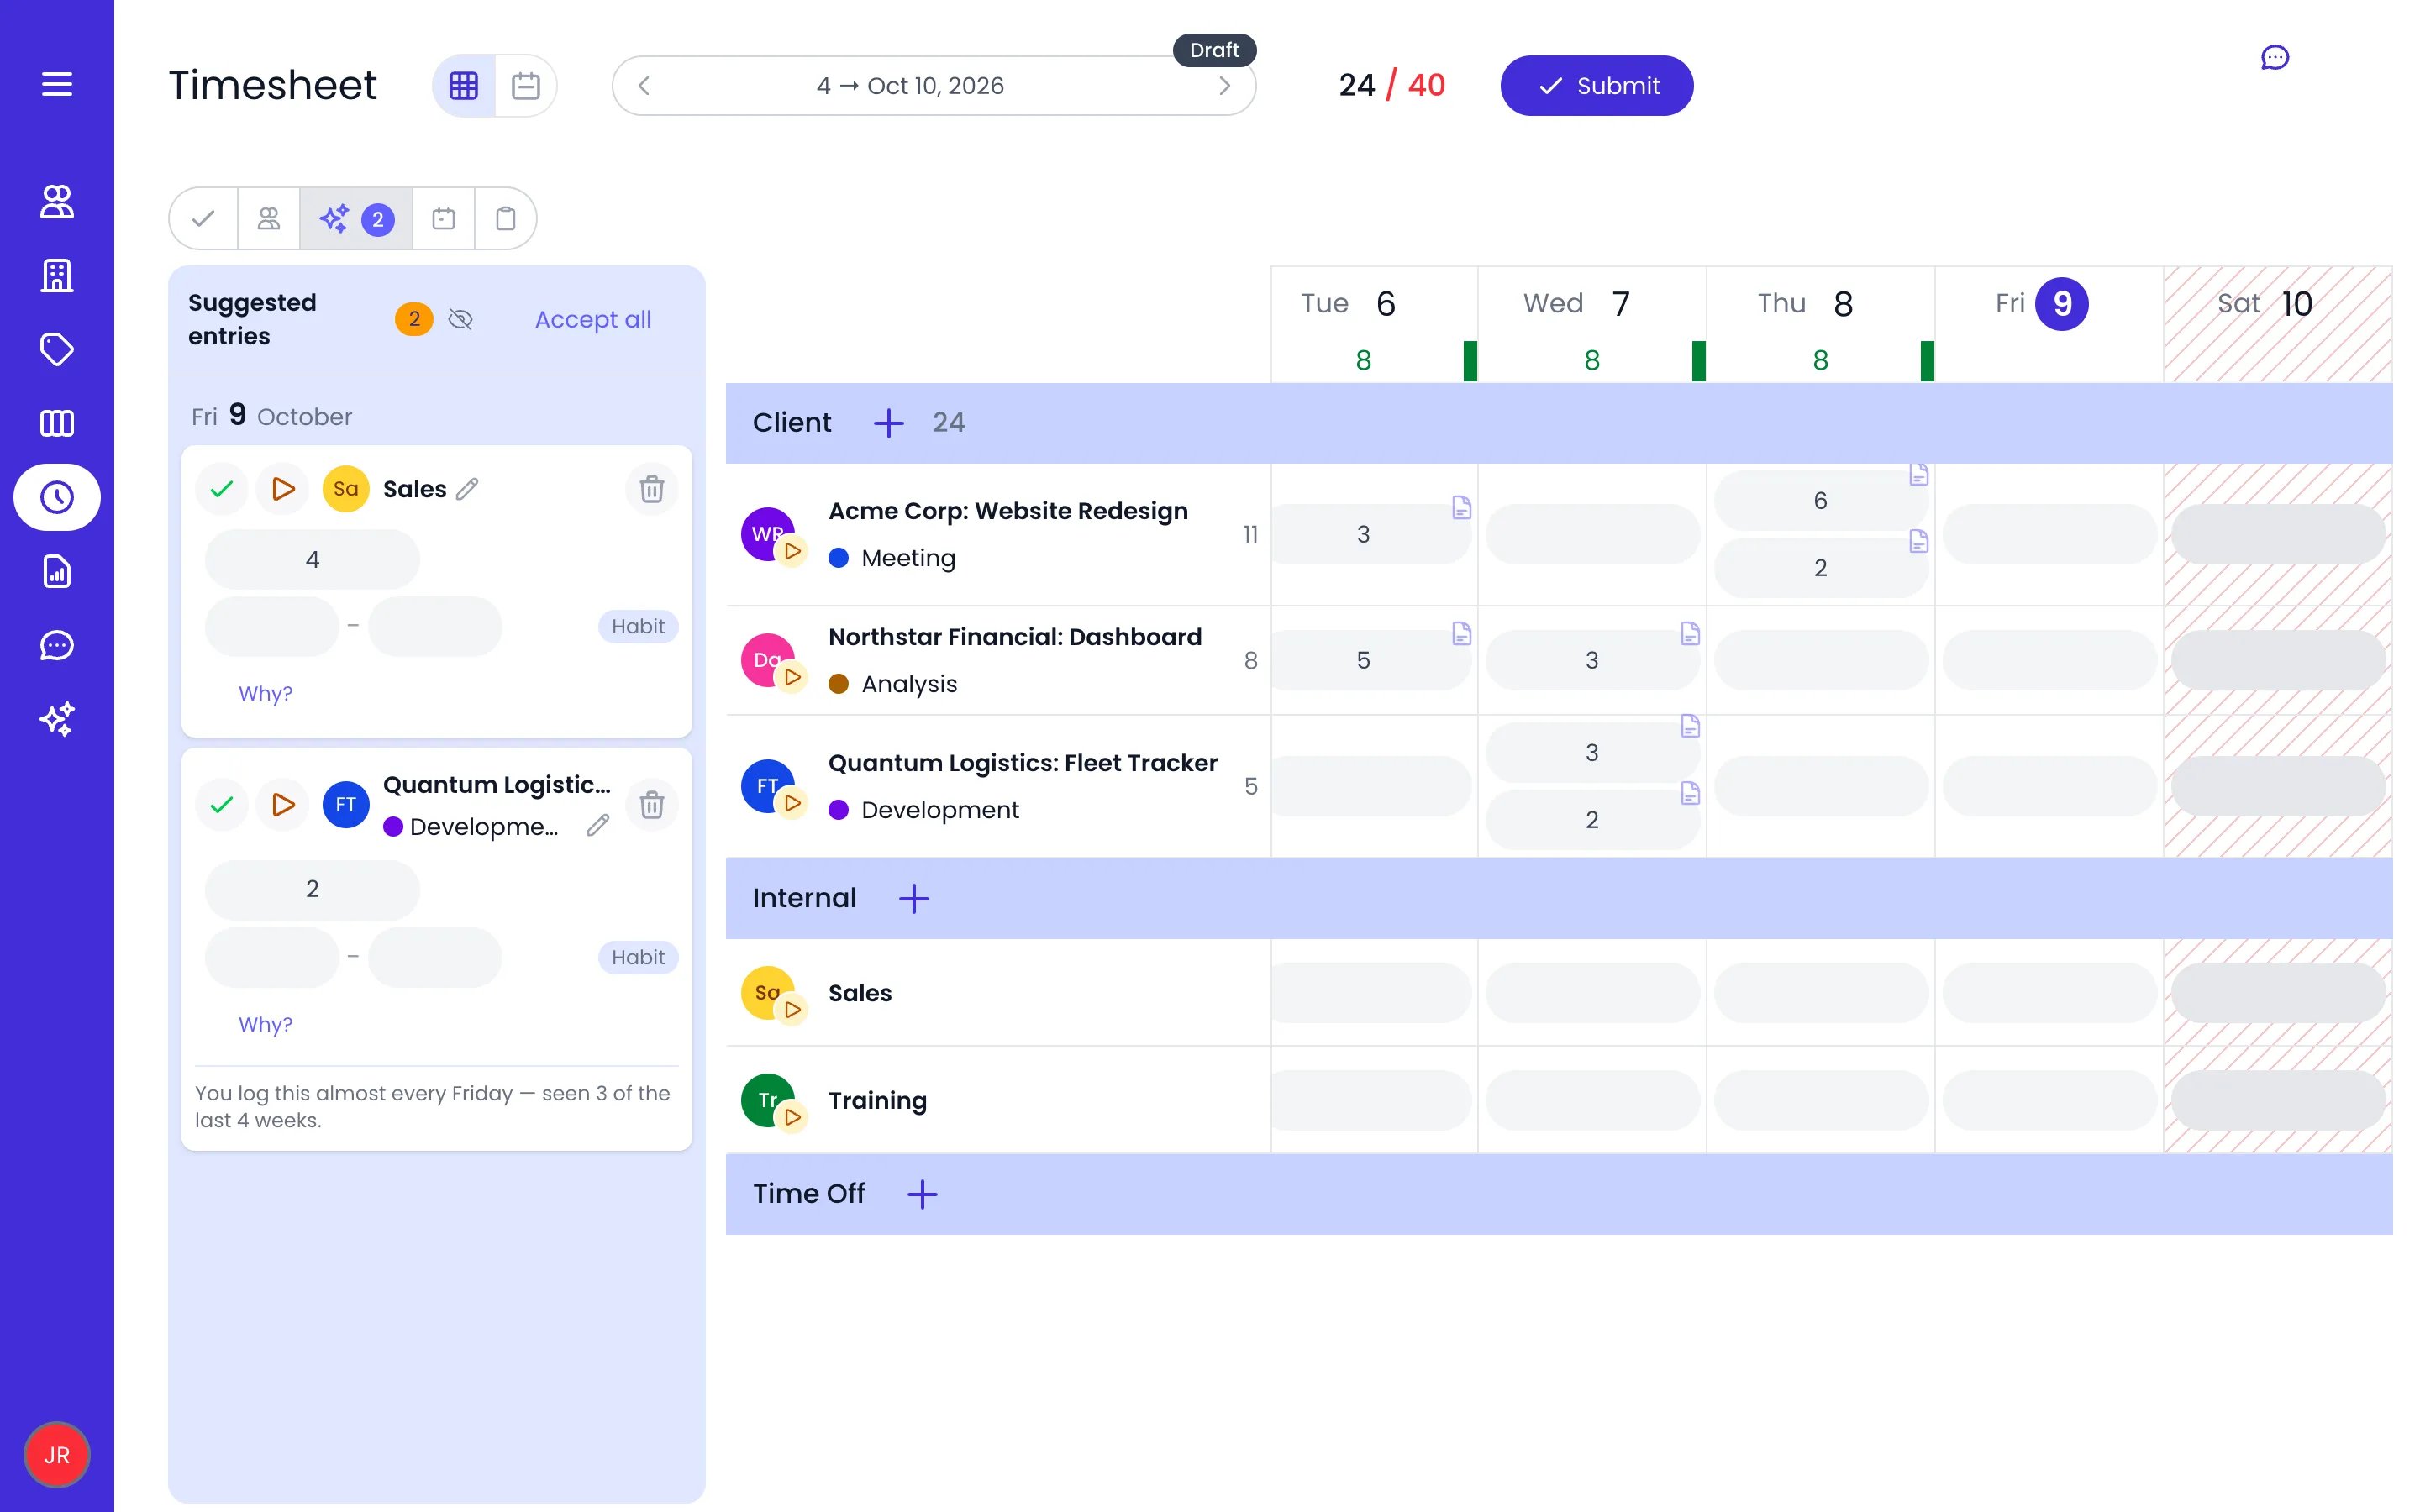Screen dimensions: 2420x1512
Task: Click the Submit button
Action: [x=1597, y=86]
